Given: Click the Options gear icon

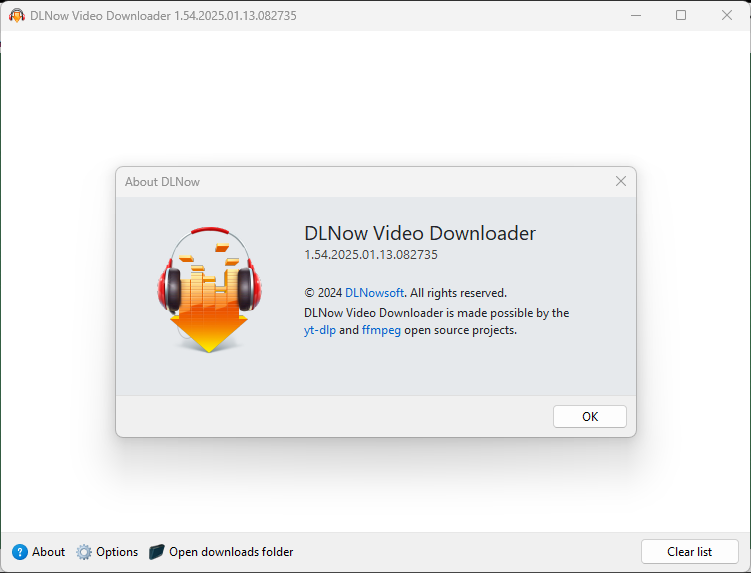Looking at the screenshot, I should pos(84,552).
